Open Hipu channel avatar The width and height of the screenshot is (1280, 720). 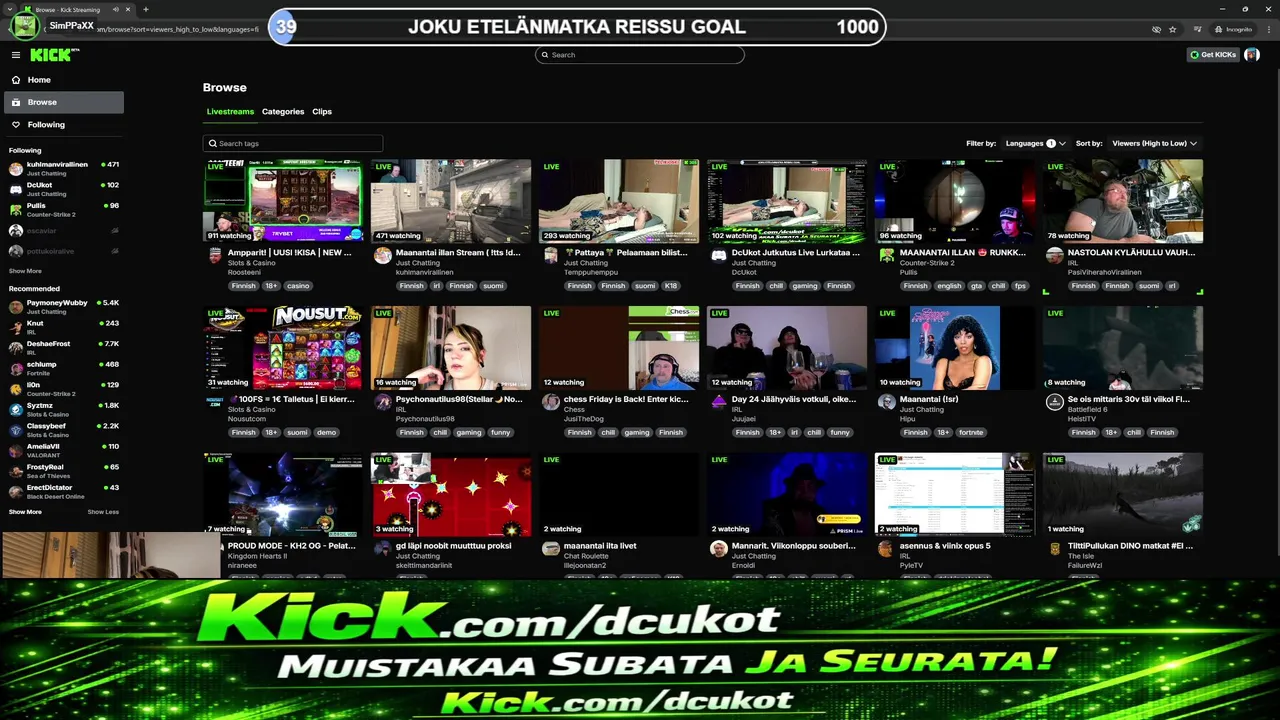tap(886, 402)
